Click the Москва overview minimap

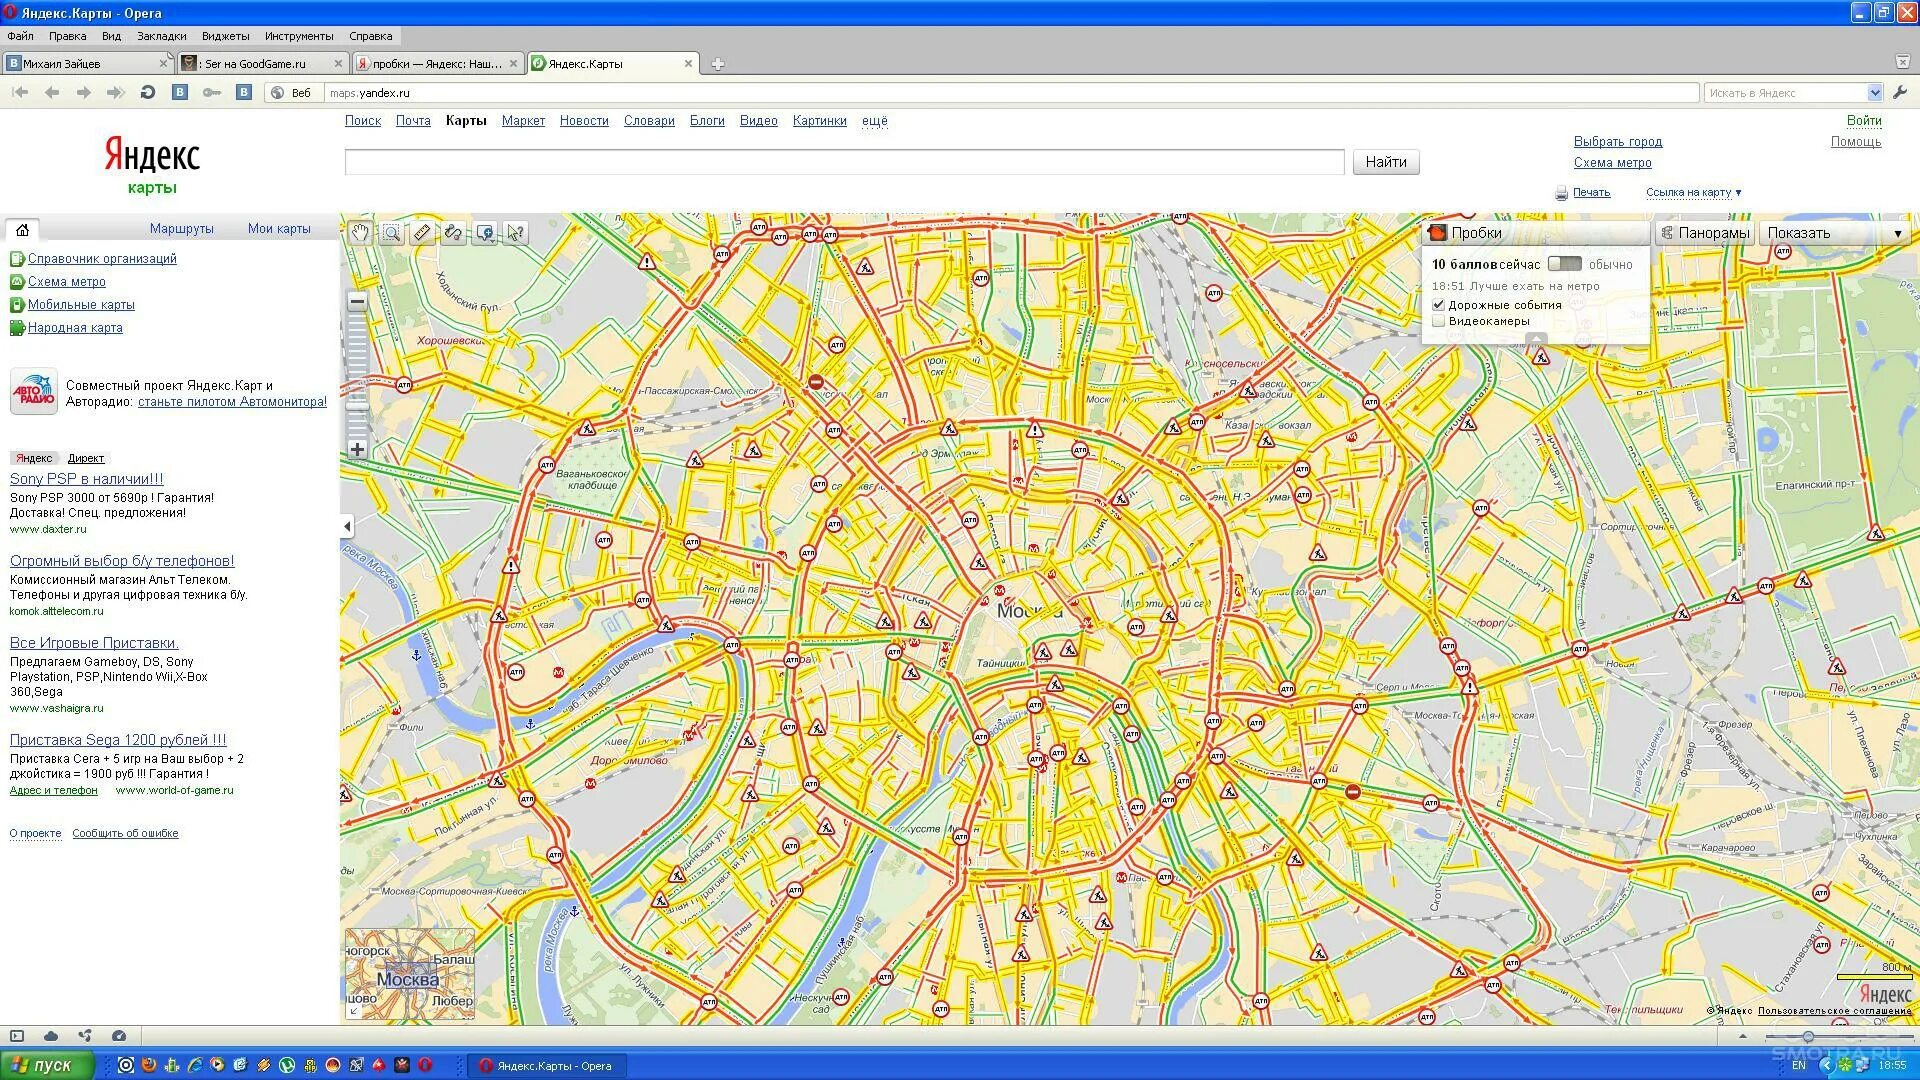410,975
